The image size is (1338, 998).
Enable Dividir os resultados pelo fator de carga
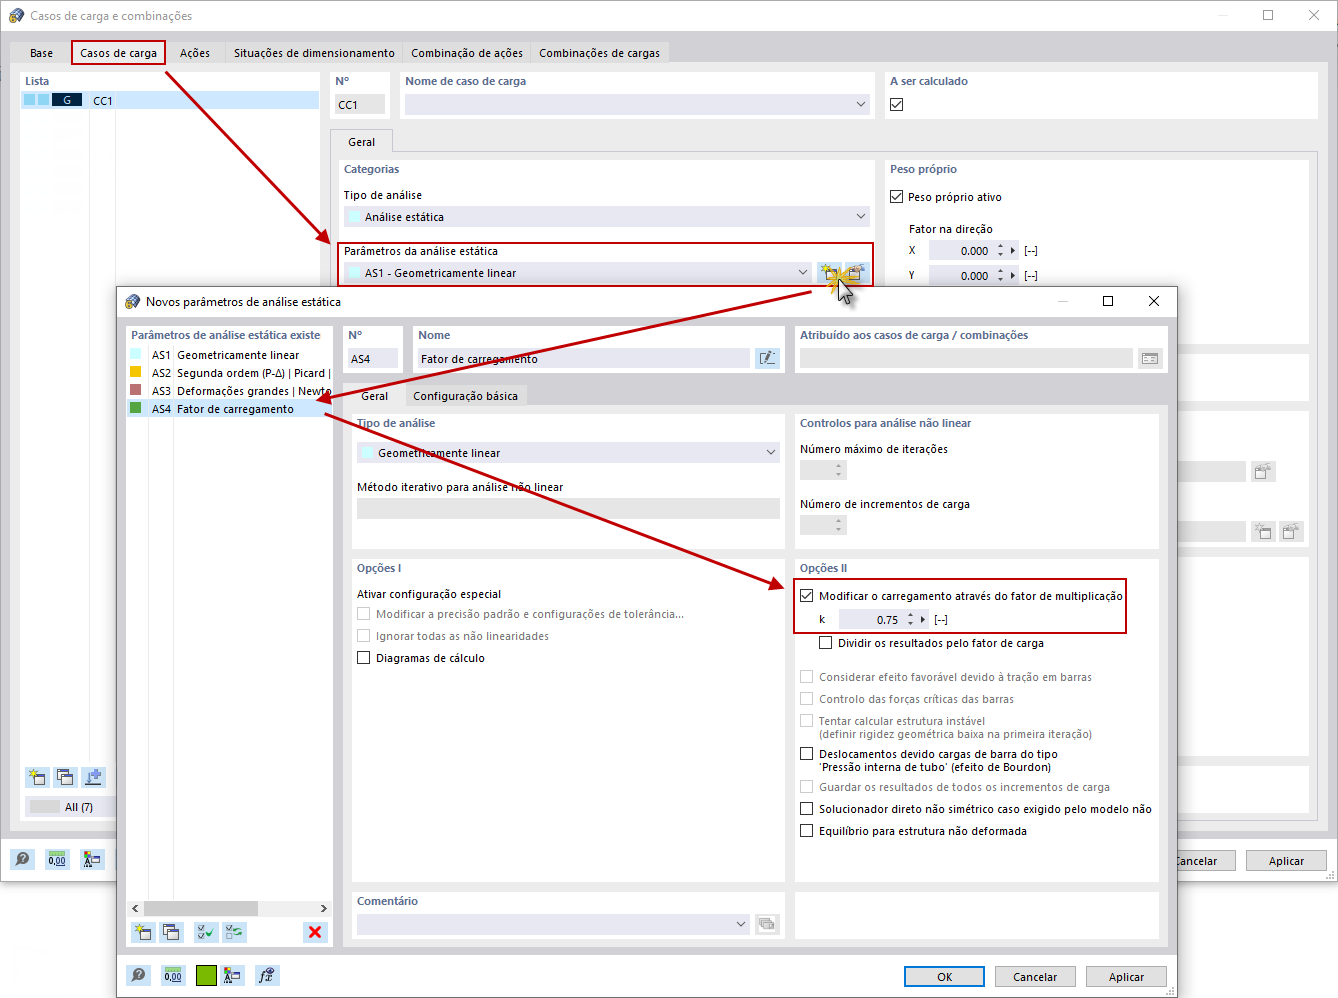tap(826, 643)
